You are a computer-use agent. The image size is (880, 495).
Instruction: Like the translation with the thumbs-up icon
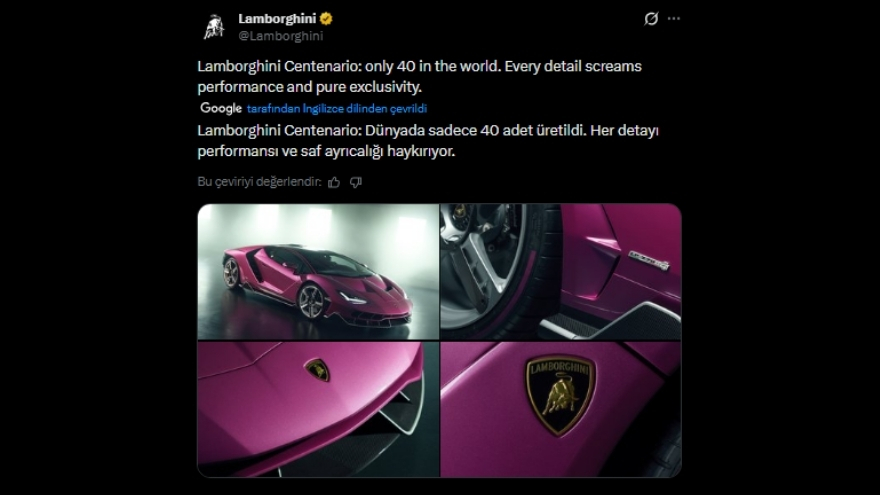tap(334, 182)
